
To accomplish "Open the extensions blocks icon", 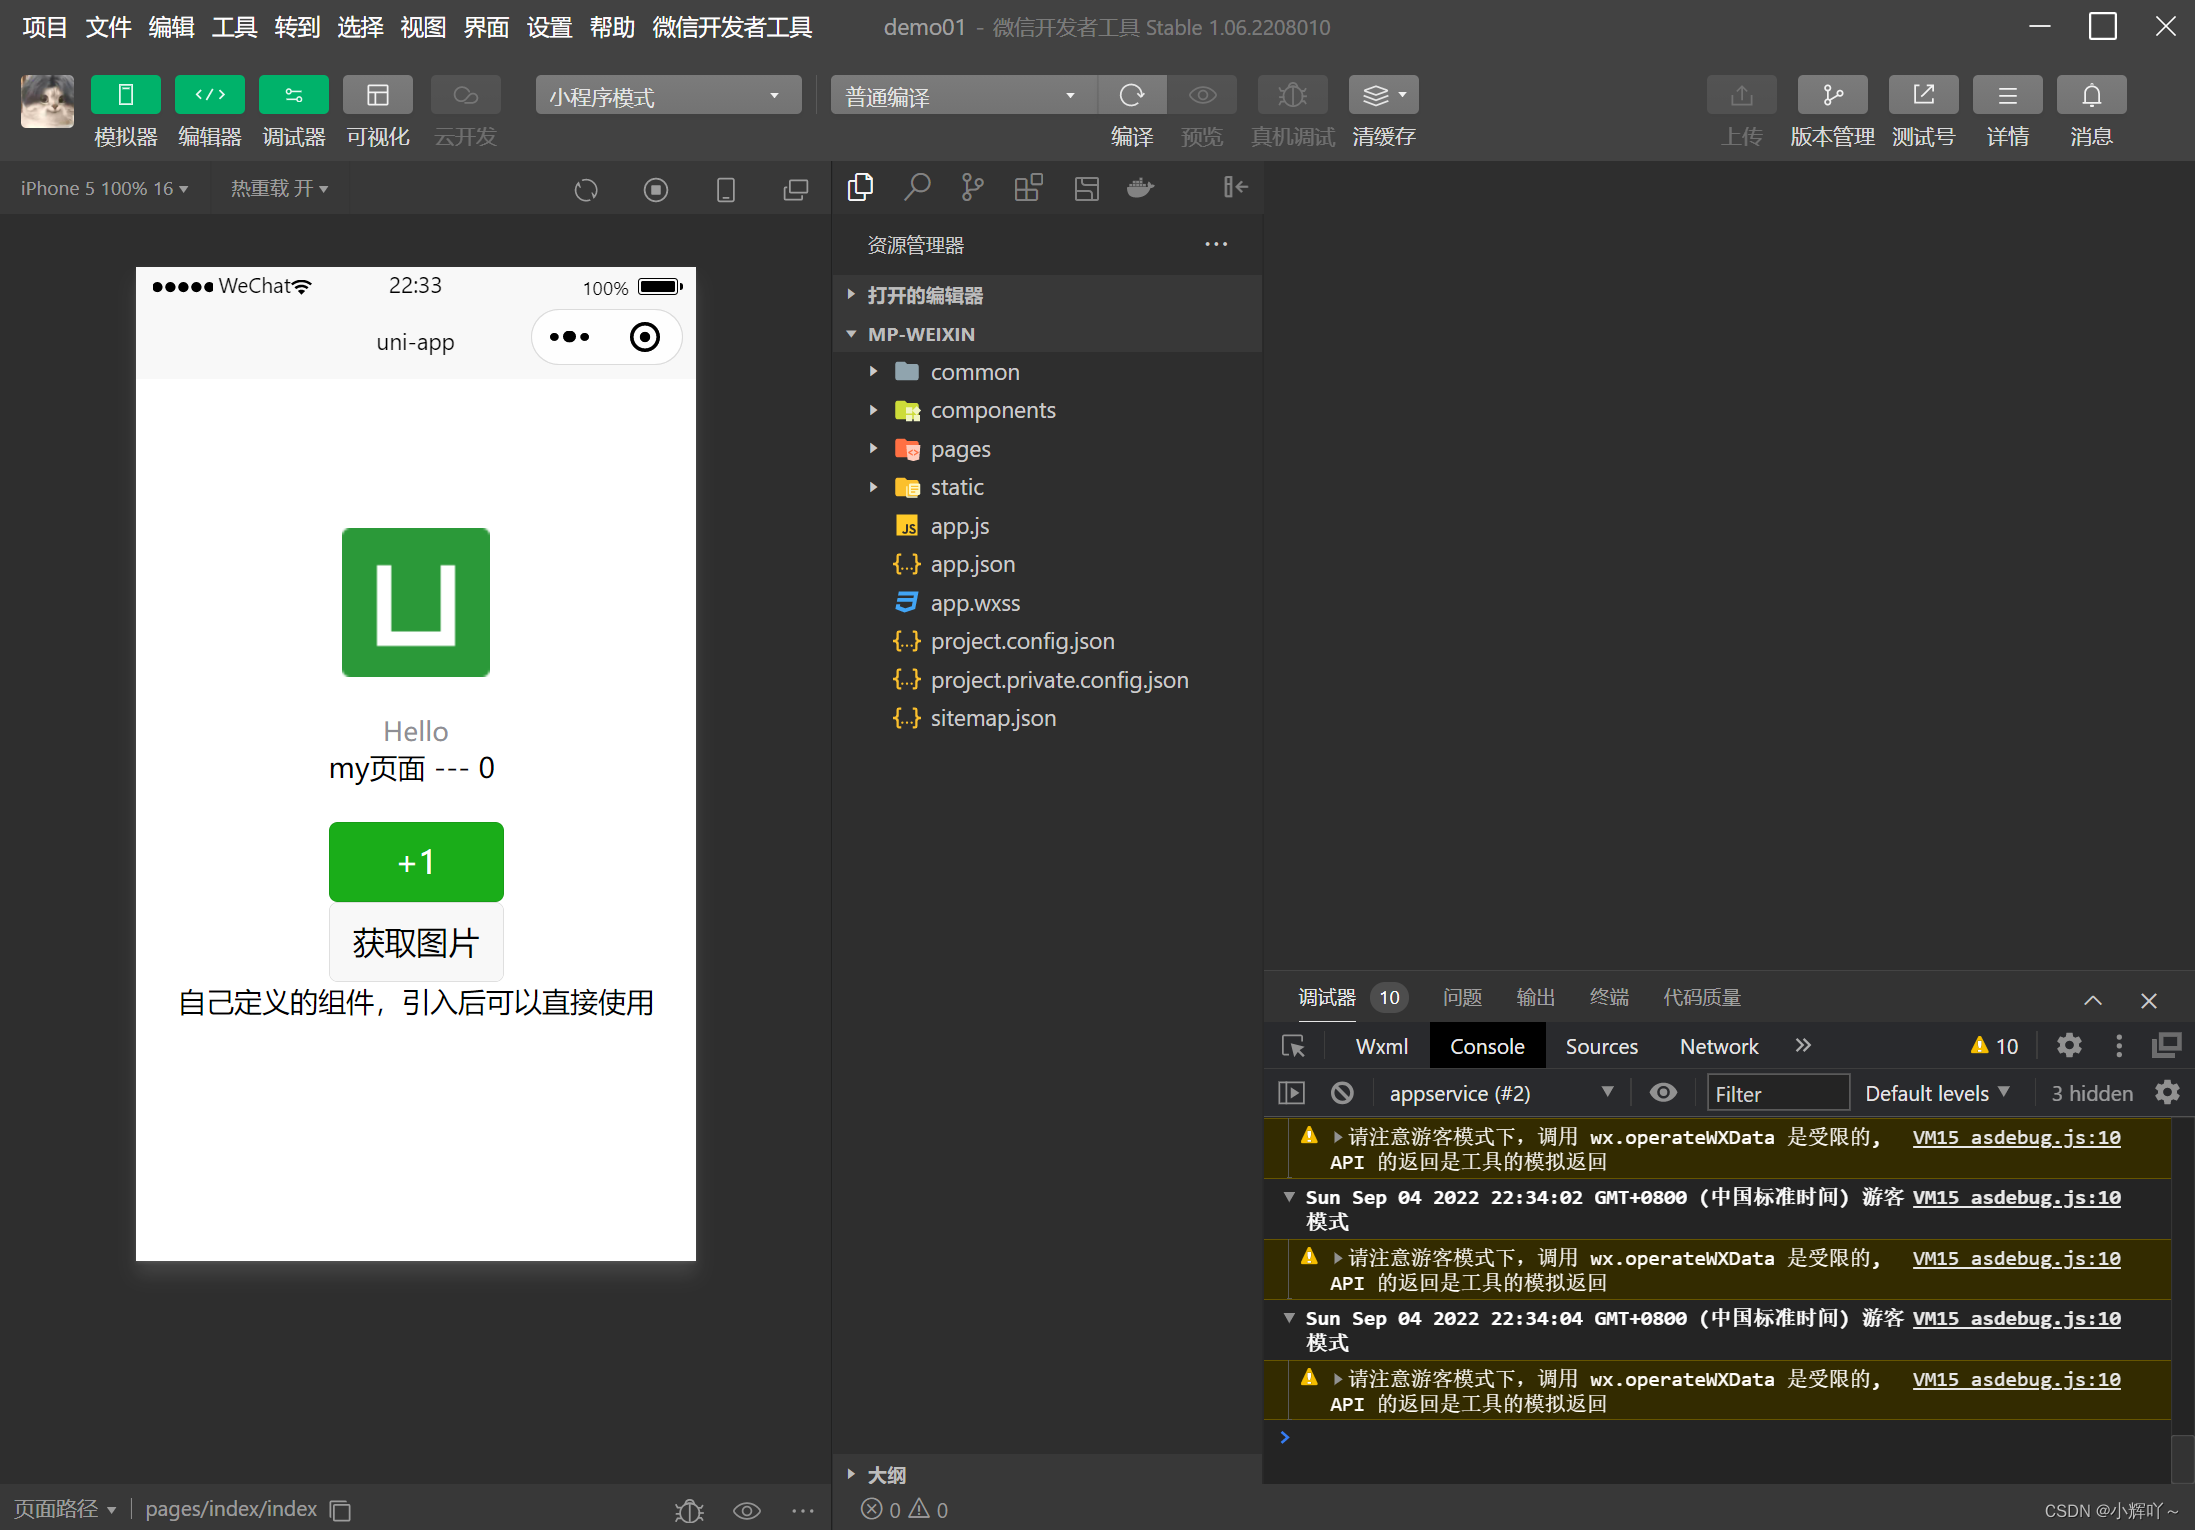I will [x=1028, y=187].
